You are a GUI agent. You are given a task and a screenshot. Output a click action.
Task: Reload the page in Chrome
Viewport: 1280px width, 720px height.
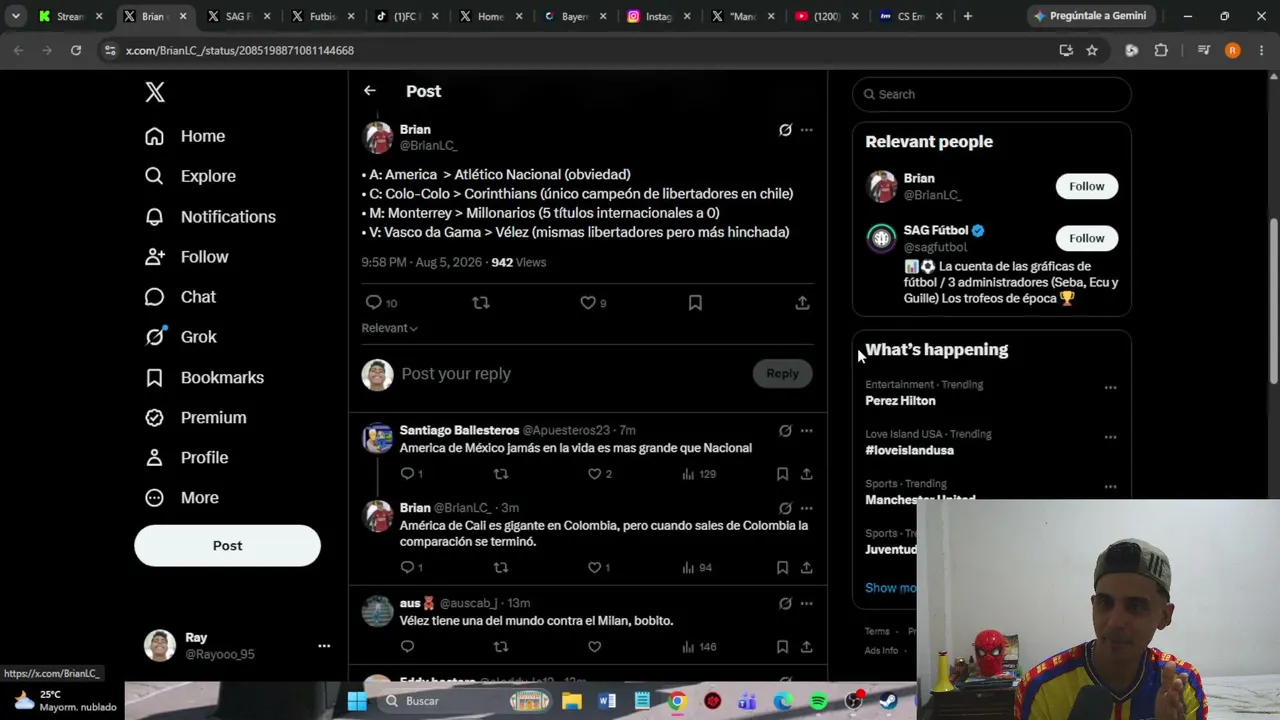pyautogui.click(x=76, y=50)
